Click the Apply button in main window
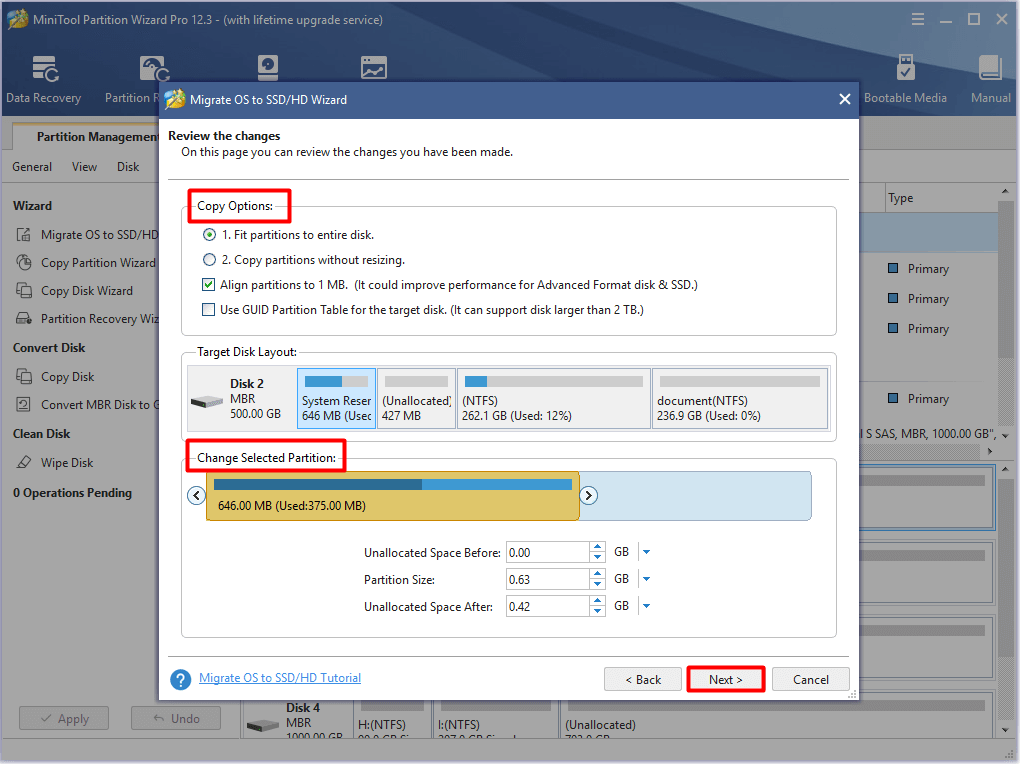This screenshot has height=764, width=1020. (64, 718)
